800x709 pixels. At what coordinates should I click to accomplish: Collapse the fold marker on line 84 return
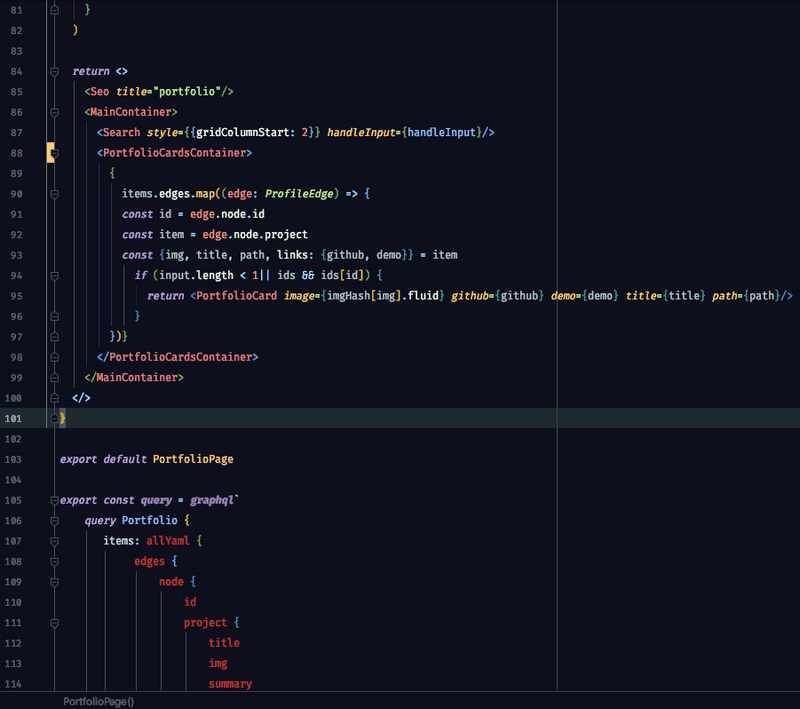[55, 71]
